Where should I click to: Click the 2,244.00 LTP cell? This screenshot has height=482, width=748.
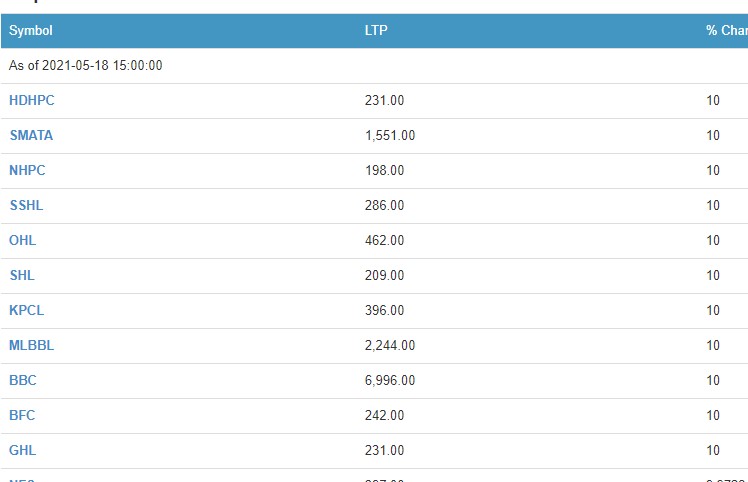coord(390,345)
